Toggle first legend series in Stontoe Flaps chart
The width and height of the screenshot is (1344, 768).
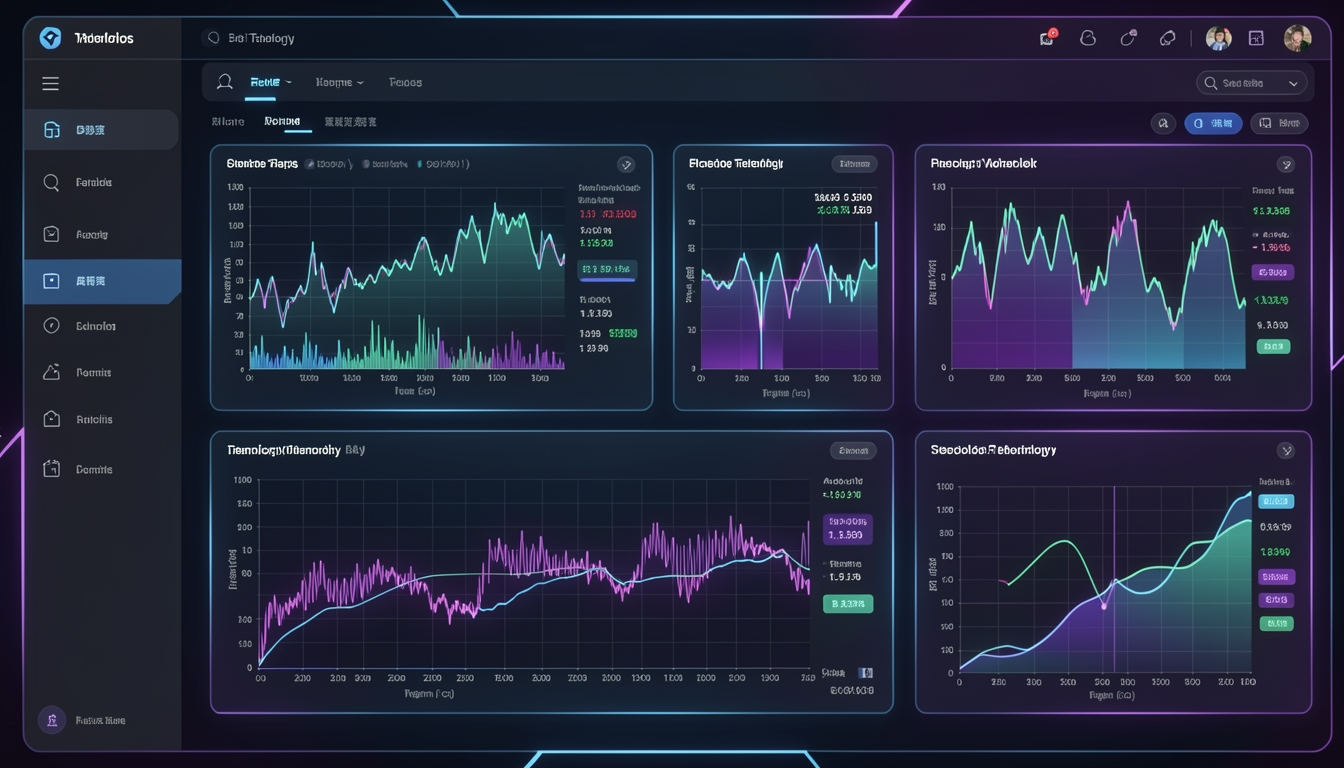click(329, 164)
